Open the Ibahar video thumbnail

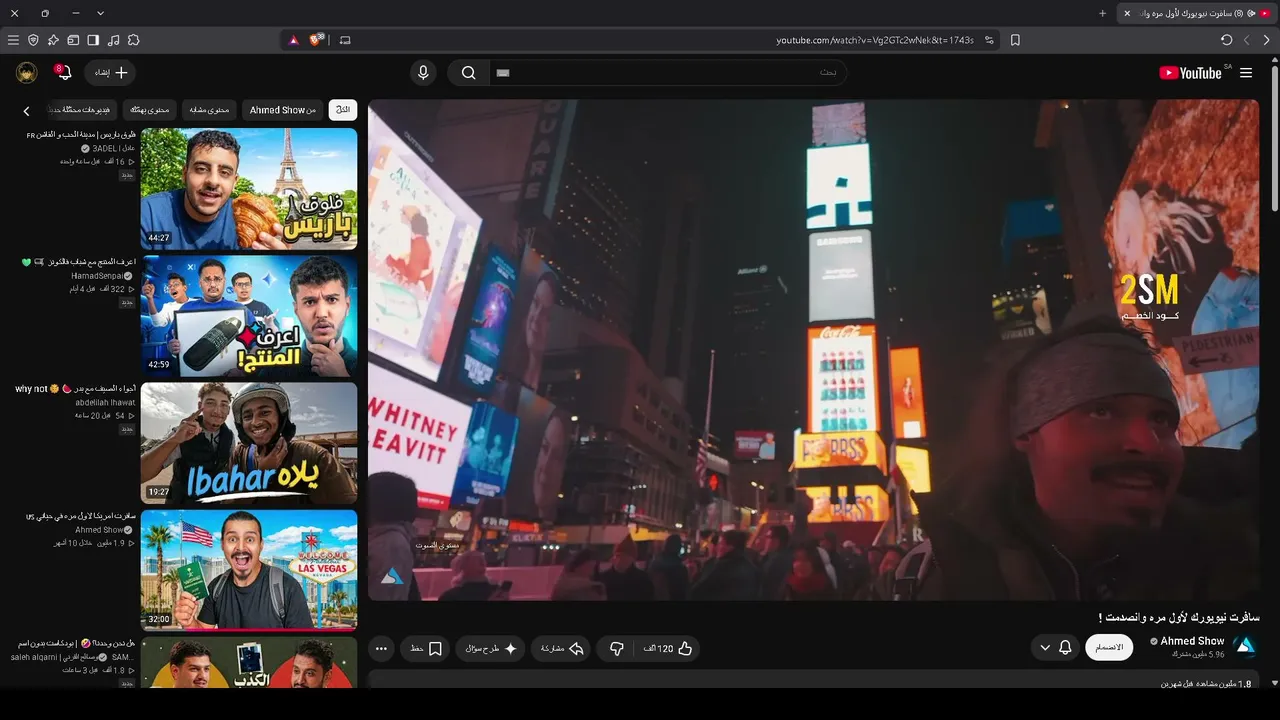(249, 443)
